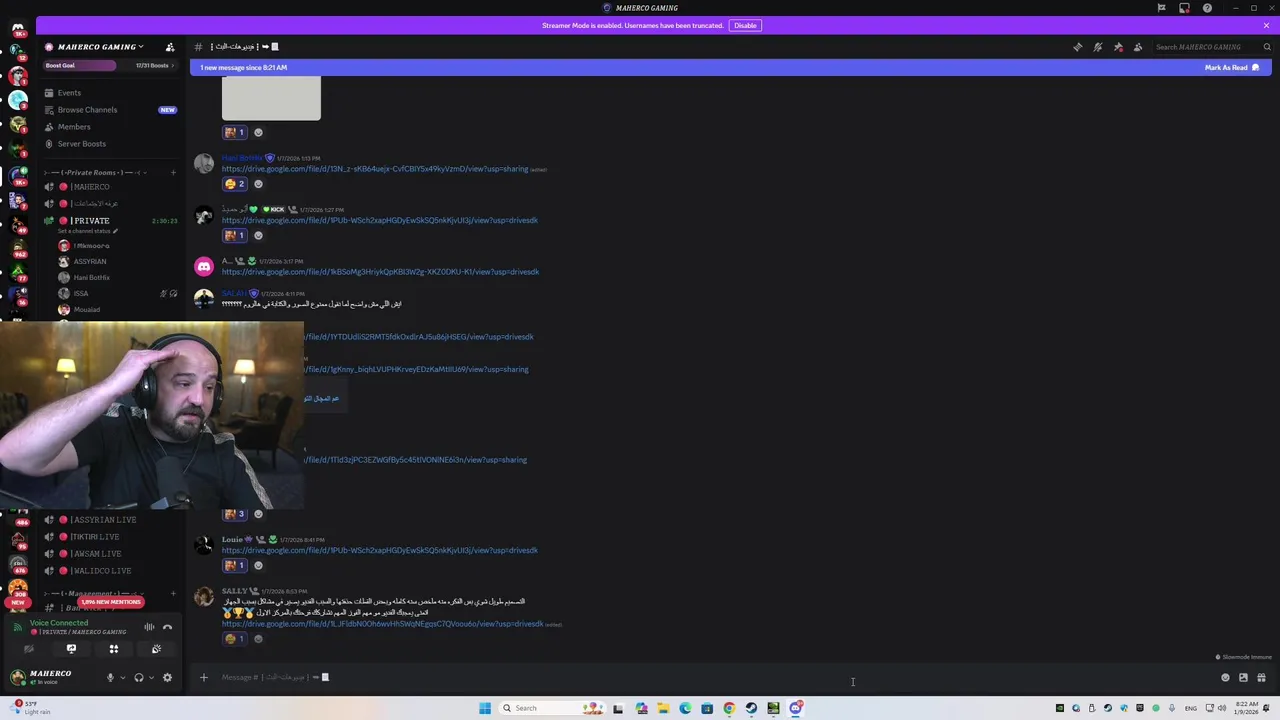Screen dimensions: 1280x720
Task: Toggle reaction count 1 under SALLY's message
Action: pos(235,638)
